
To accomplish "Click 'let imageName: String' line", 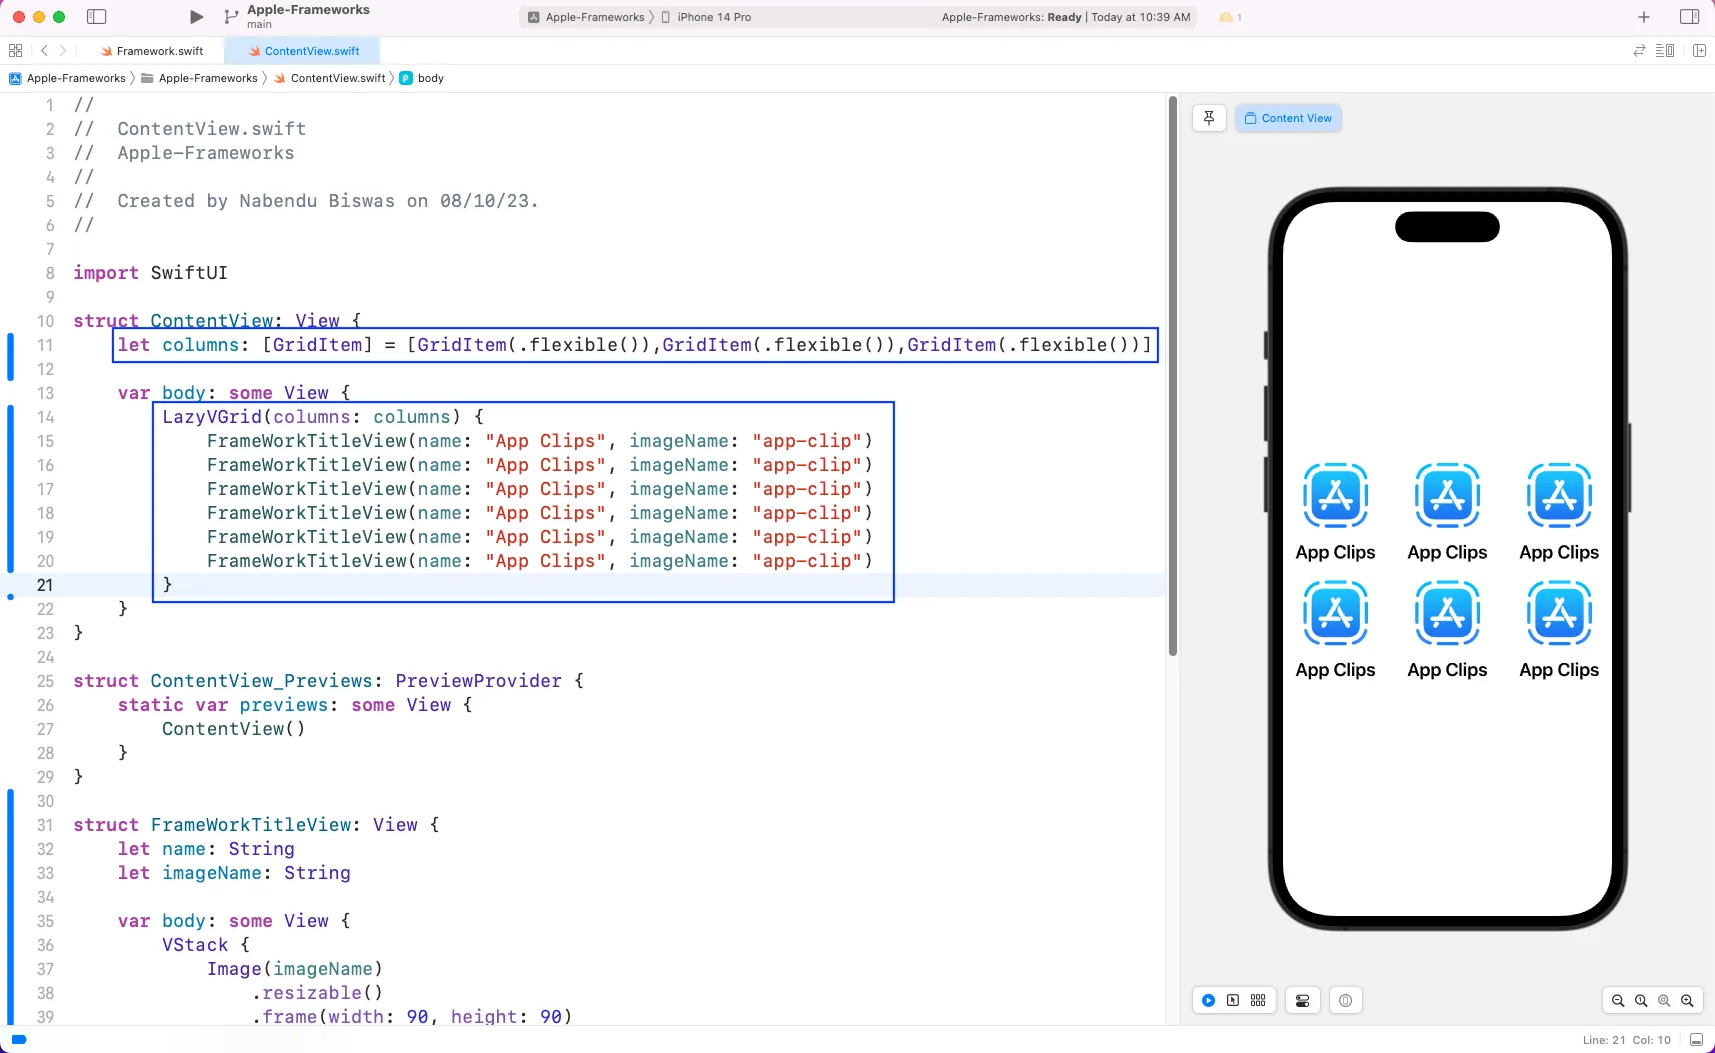I will point(234,873).
